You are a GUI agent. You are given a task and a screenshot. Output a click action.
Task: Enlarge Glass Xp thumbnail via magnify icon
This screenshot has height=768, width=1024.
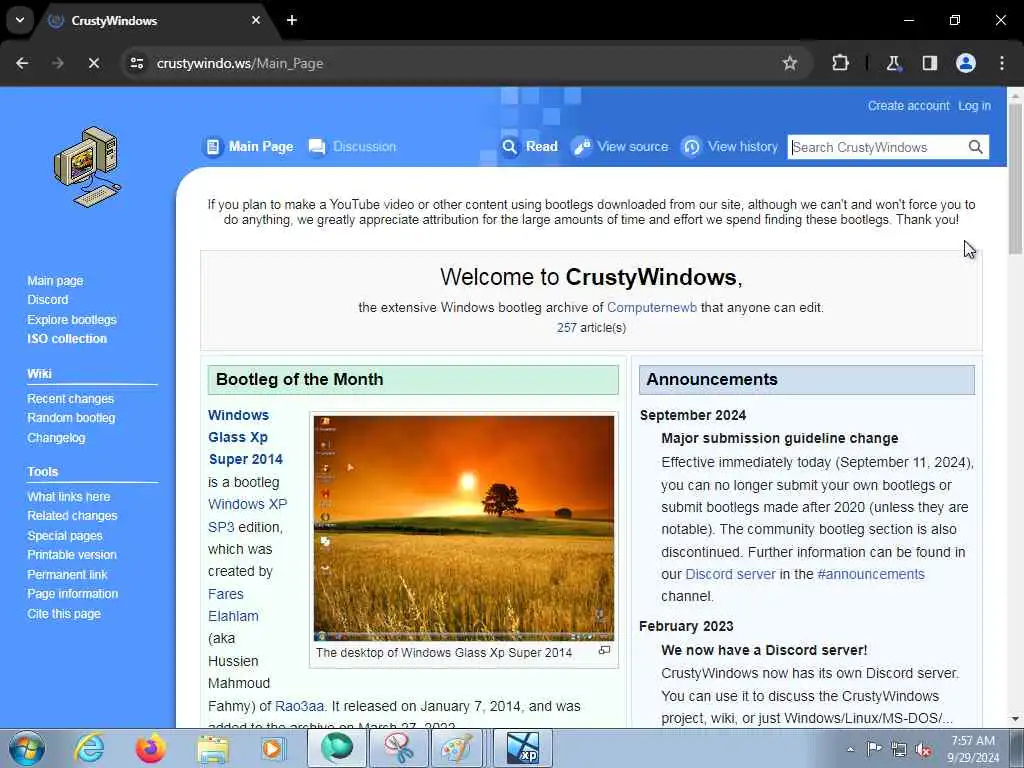[x=605, y=650]
